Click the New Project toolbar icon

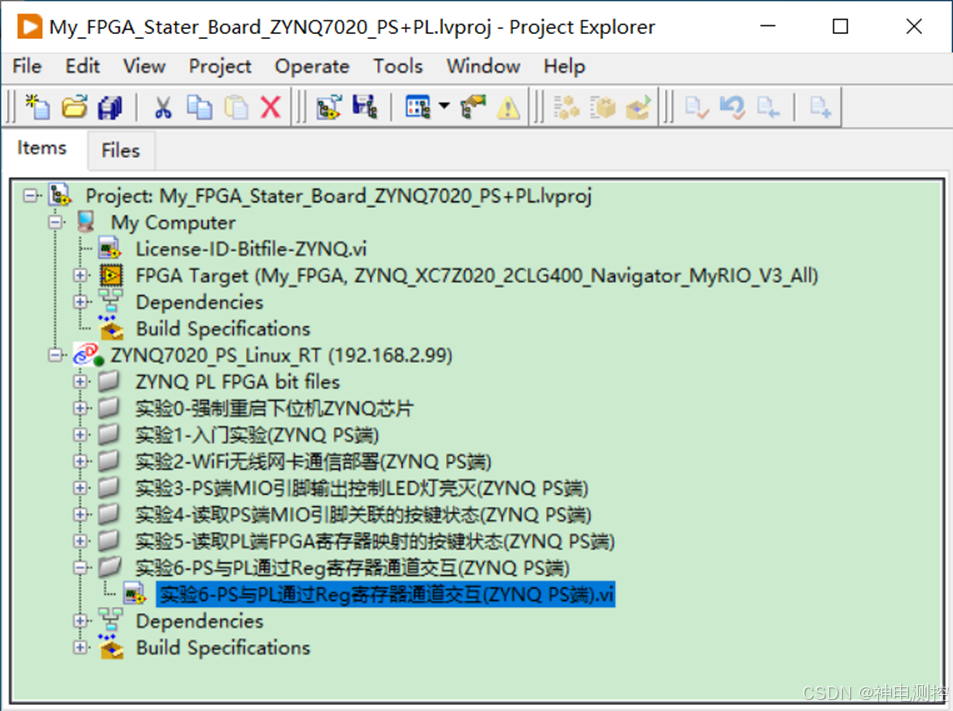(x=38, y=107)
